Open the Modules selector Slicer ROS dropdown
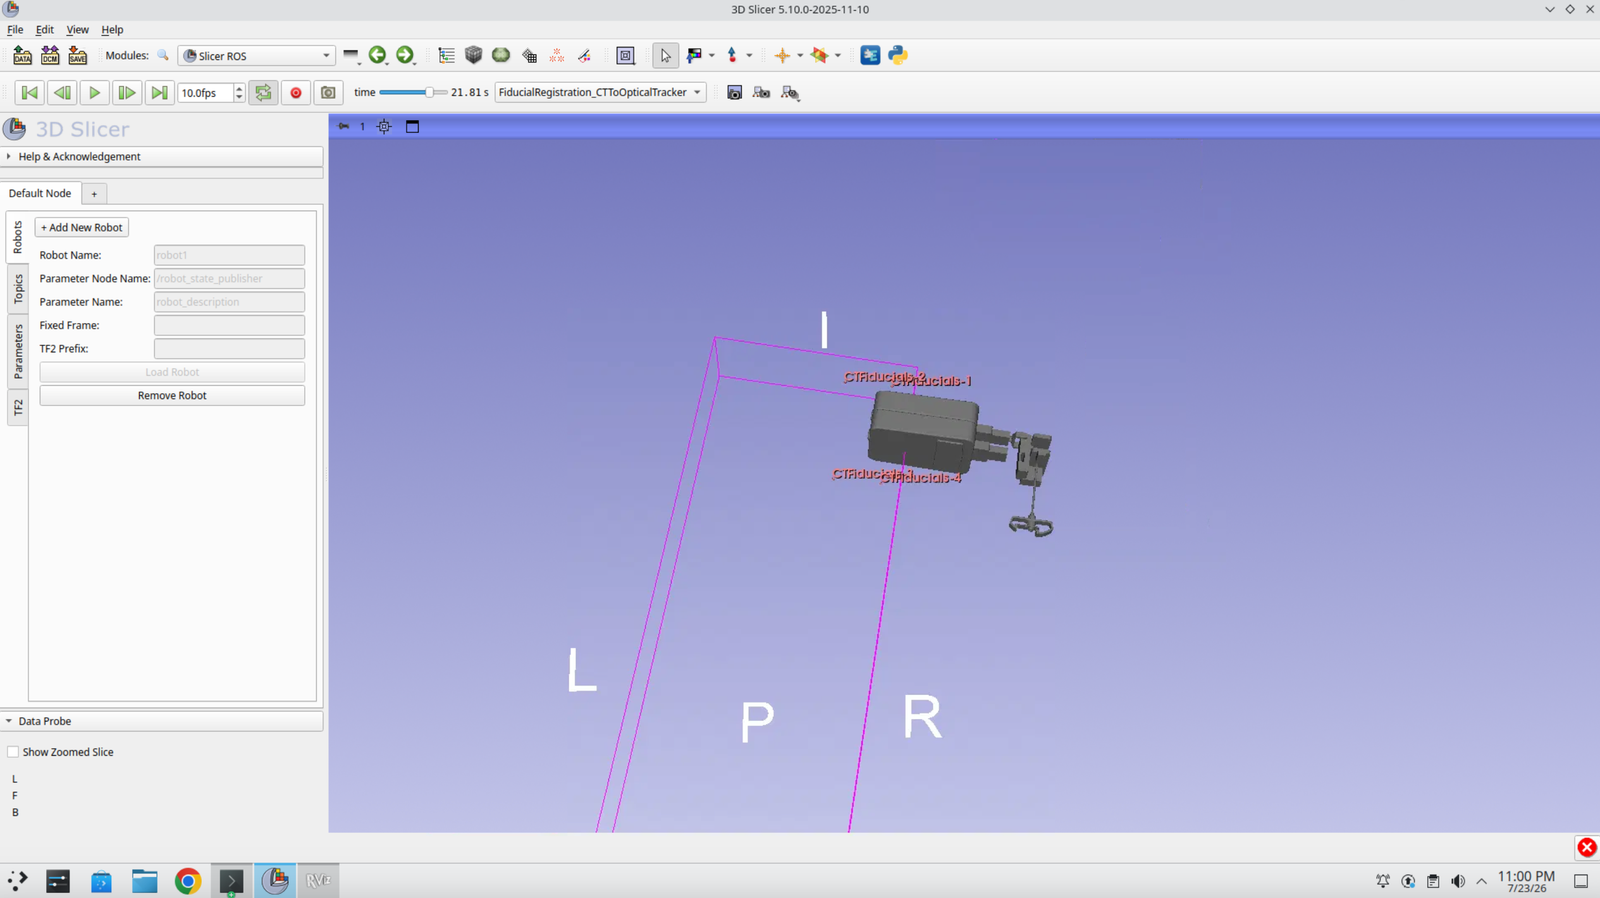Screen dimensions: 1600x898 tap(256, 56)
